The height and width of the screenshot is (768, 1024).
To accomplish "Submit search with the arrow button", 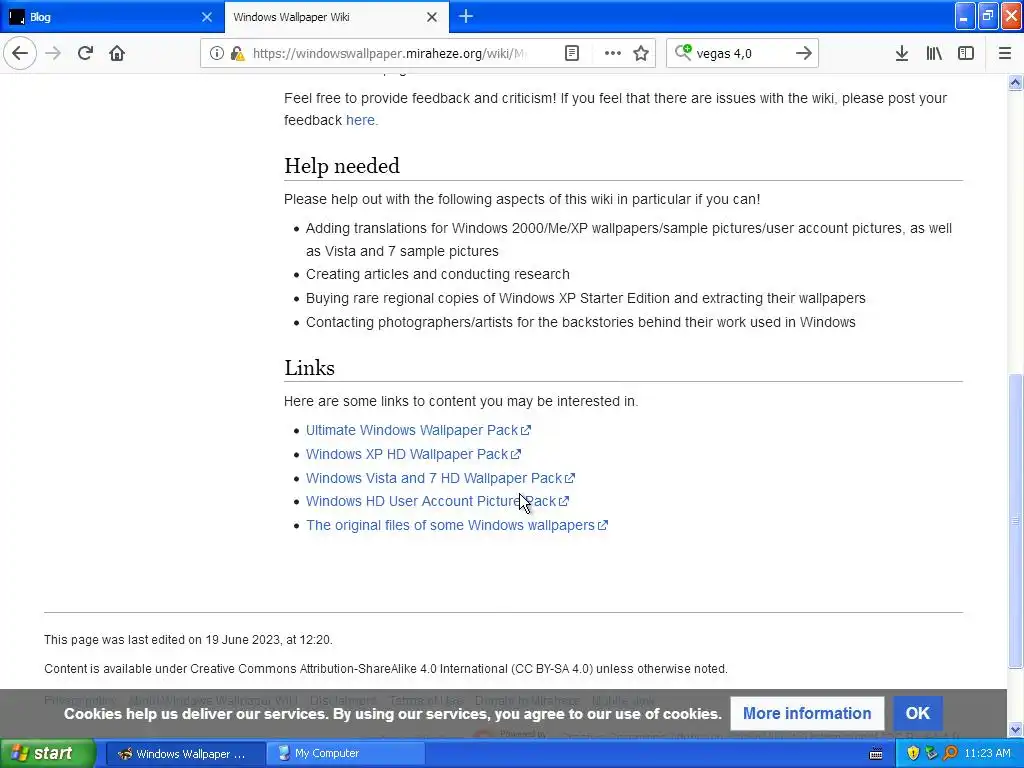I will tap(803, 53).
